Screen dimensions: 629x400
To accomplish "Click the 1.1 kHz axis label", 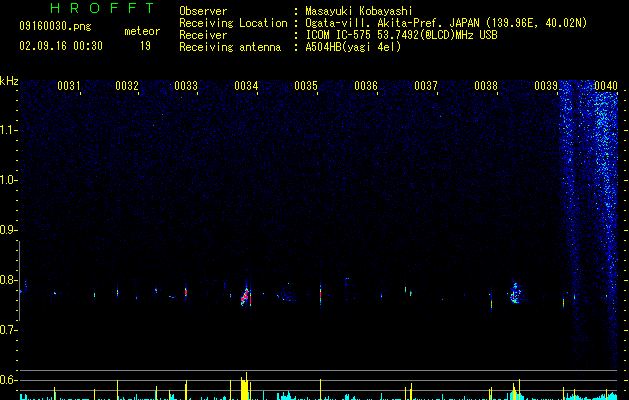I will tap(8, 130).
